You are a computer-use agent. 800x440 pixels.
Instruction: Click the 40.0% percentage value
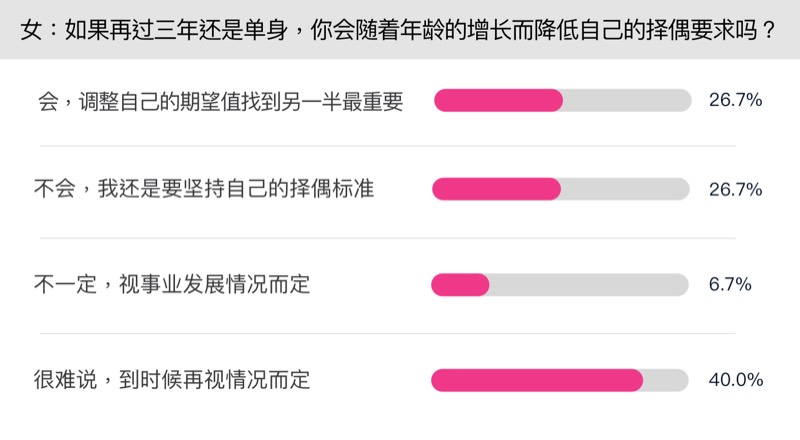[x=735, y=380]
